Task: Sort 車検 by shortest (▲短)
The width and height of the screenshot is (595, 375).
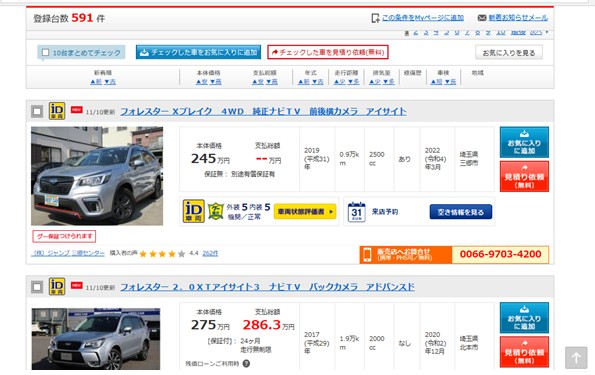Action: (436, 82)
